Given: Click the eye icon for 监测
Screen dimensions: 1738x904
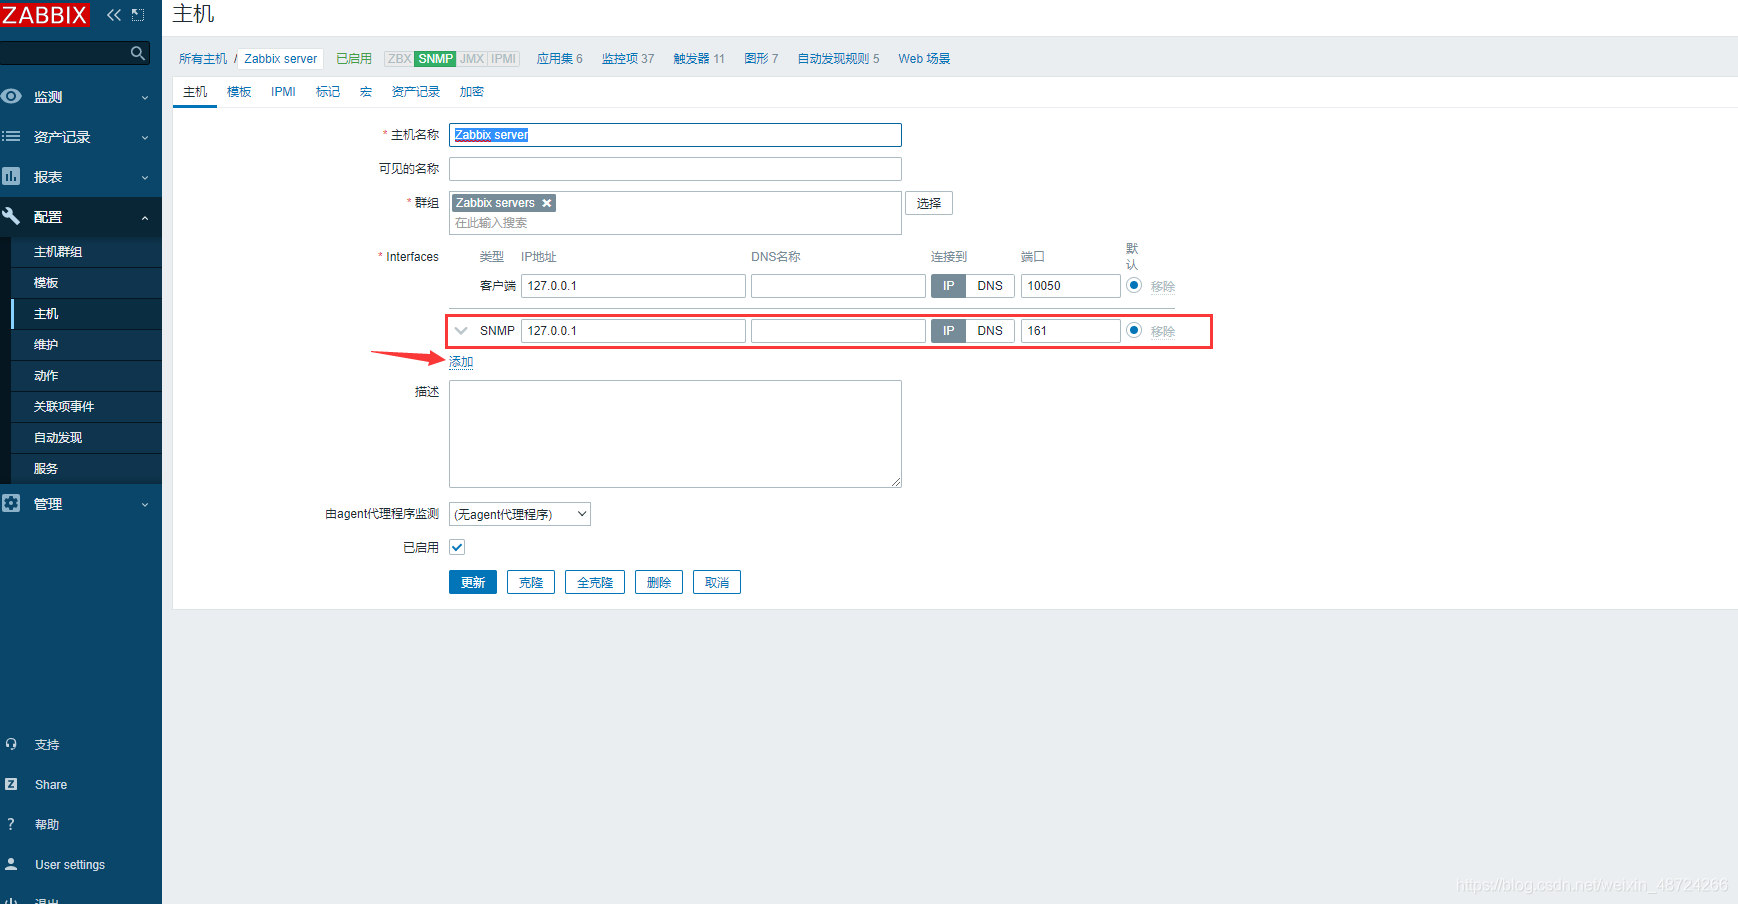Looking at the screenshot, I should [x=11, y=96].
